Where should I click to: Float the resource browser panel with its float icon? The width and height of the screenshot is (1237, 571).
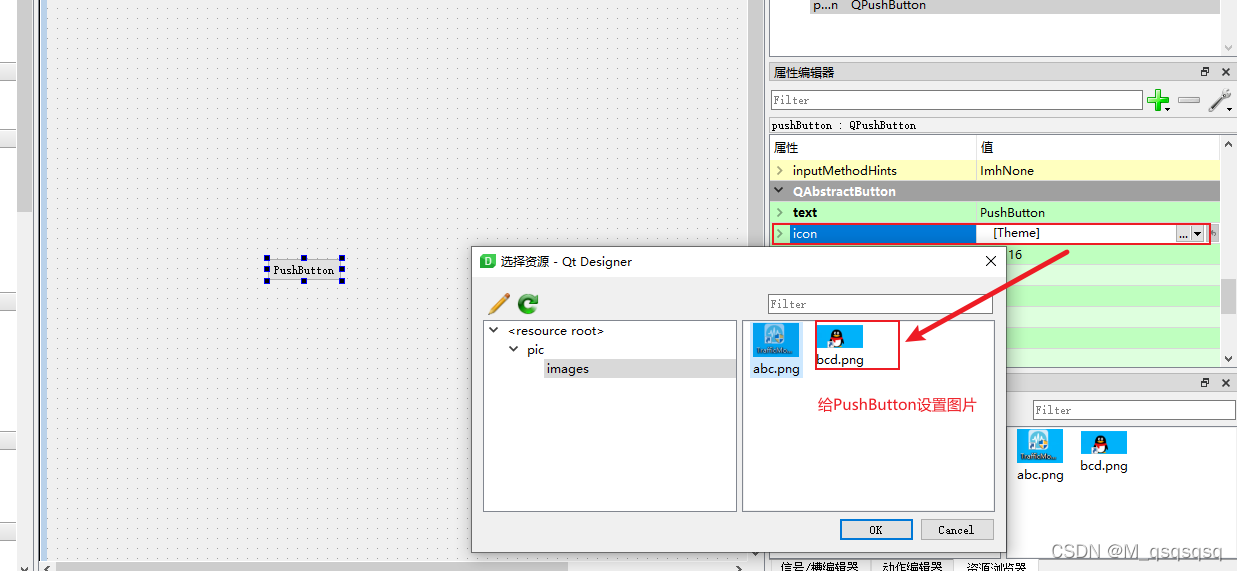click(1205, 383)
